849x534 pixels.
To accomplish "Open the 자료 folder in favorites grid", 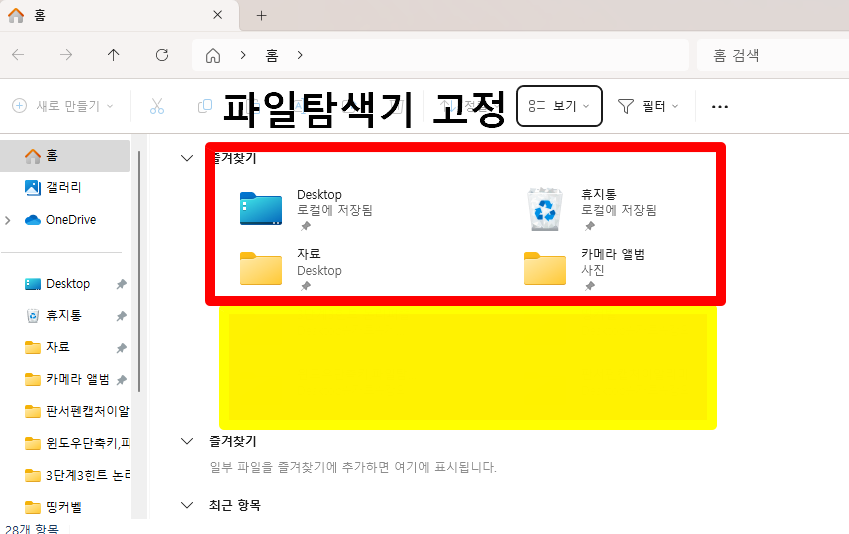I will (262, 269).
